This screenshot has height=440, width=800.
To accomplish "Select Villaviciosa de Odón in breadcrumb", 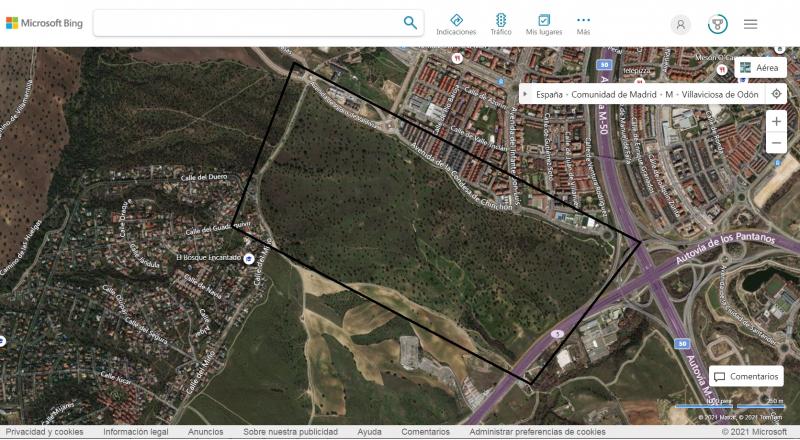I will point(719,94).
